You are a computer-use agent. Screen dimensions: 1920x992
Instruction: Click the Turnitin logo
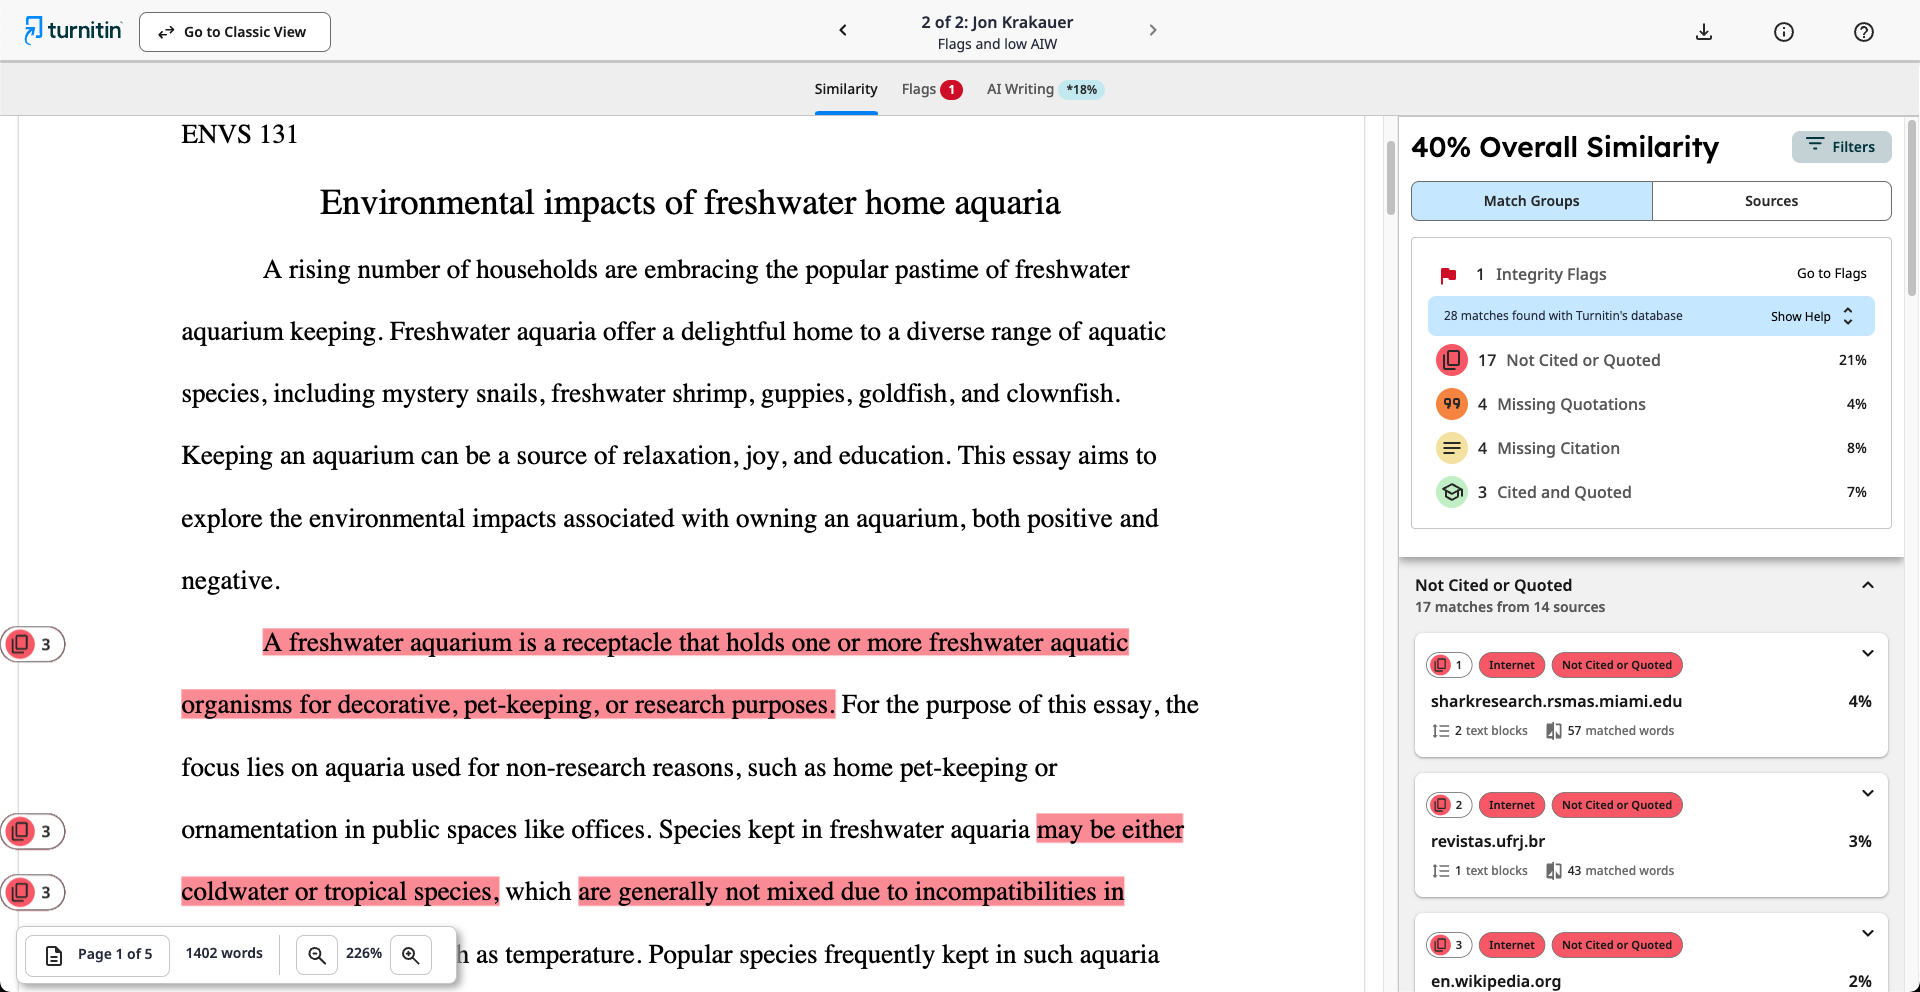(72, 30)
